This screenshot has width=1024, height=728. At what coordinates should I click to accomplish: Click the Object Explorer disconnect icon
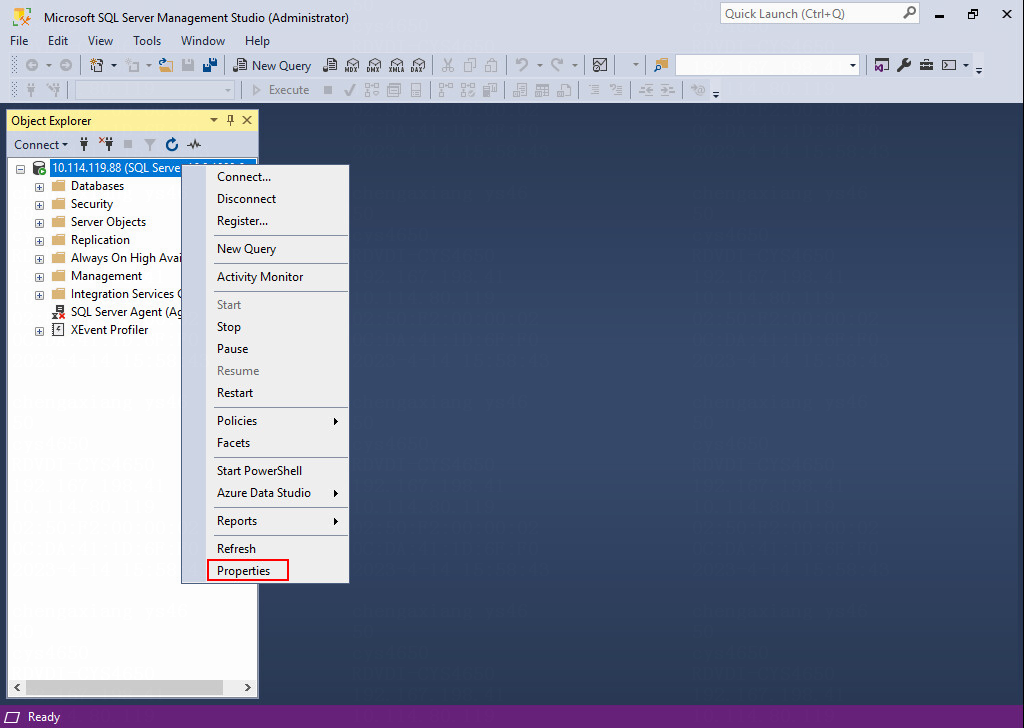pos(106,144)
